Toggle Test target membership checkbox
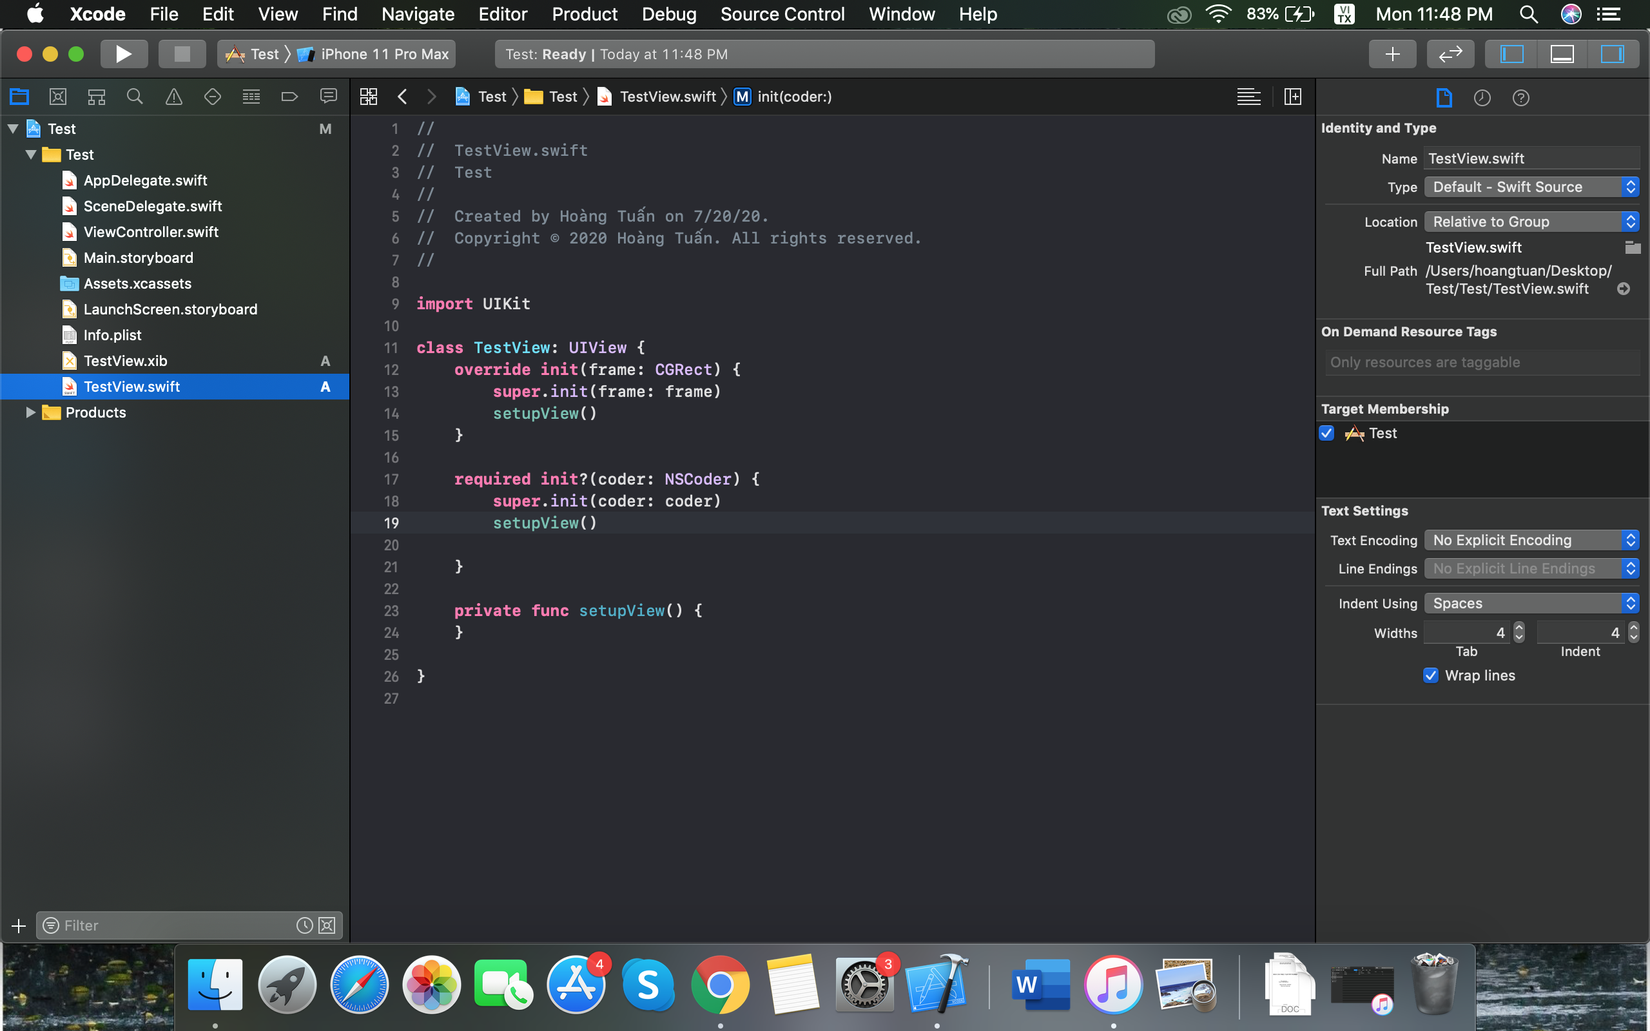The height and width of the screenshot is (1031, 1650). pos(1327,433)
